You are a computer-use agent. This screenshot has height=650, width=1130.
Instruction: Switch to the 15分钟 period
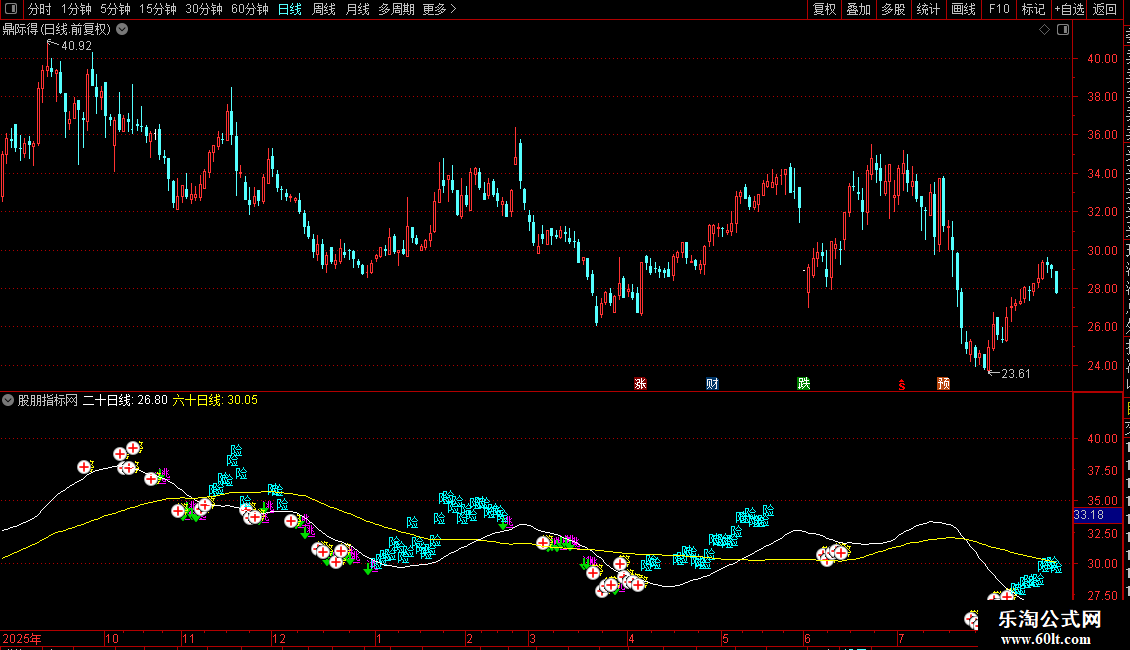[x=157, y=9]
